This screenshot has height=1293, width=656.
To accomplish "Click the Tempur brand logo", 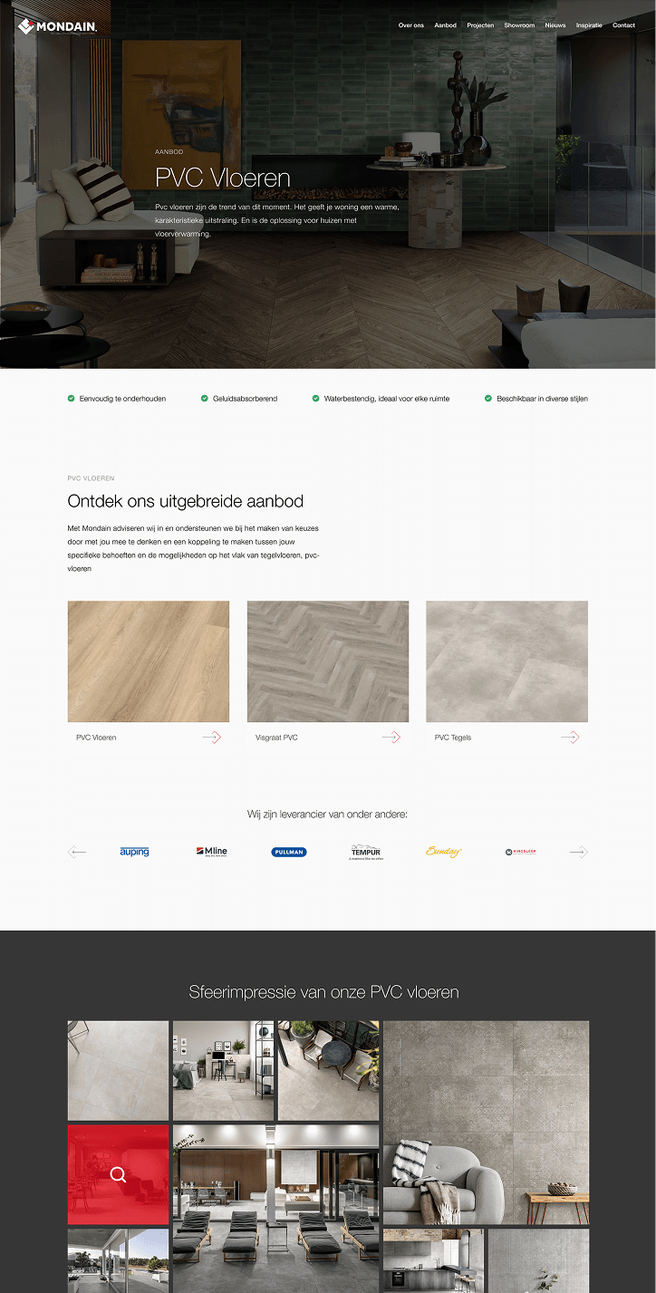I will pyautogui.click(x=366, y=852).
